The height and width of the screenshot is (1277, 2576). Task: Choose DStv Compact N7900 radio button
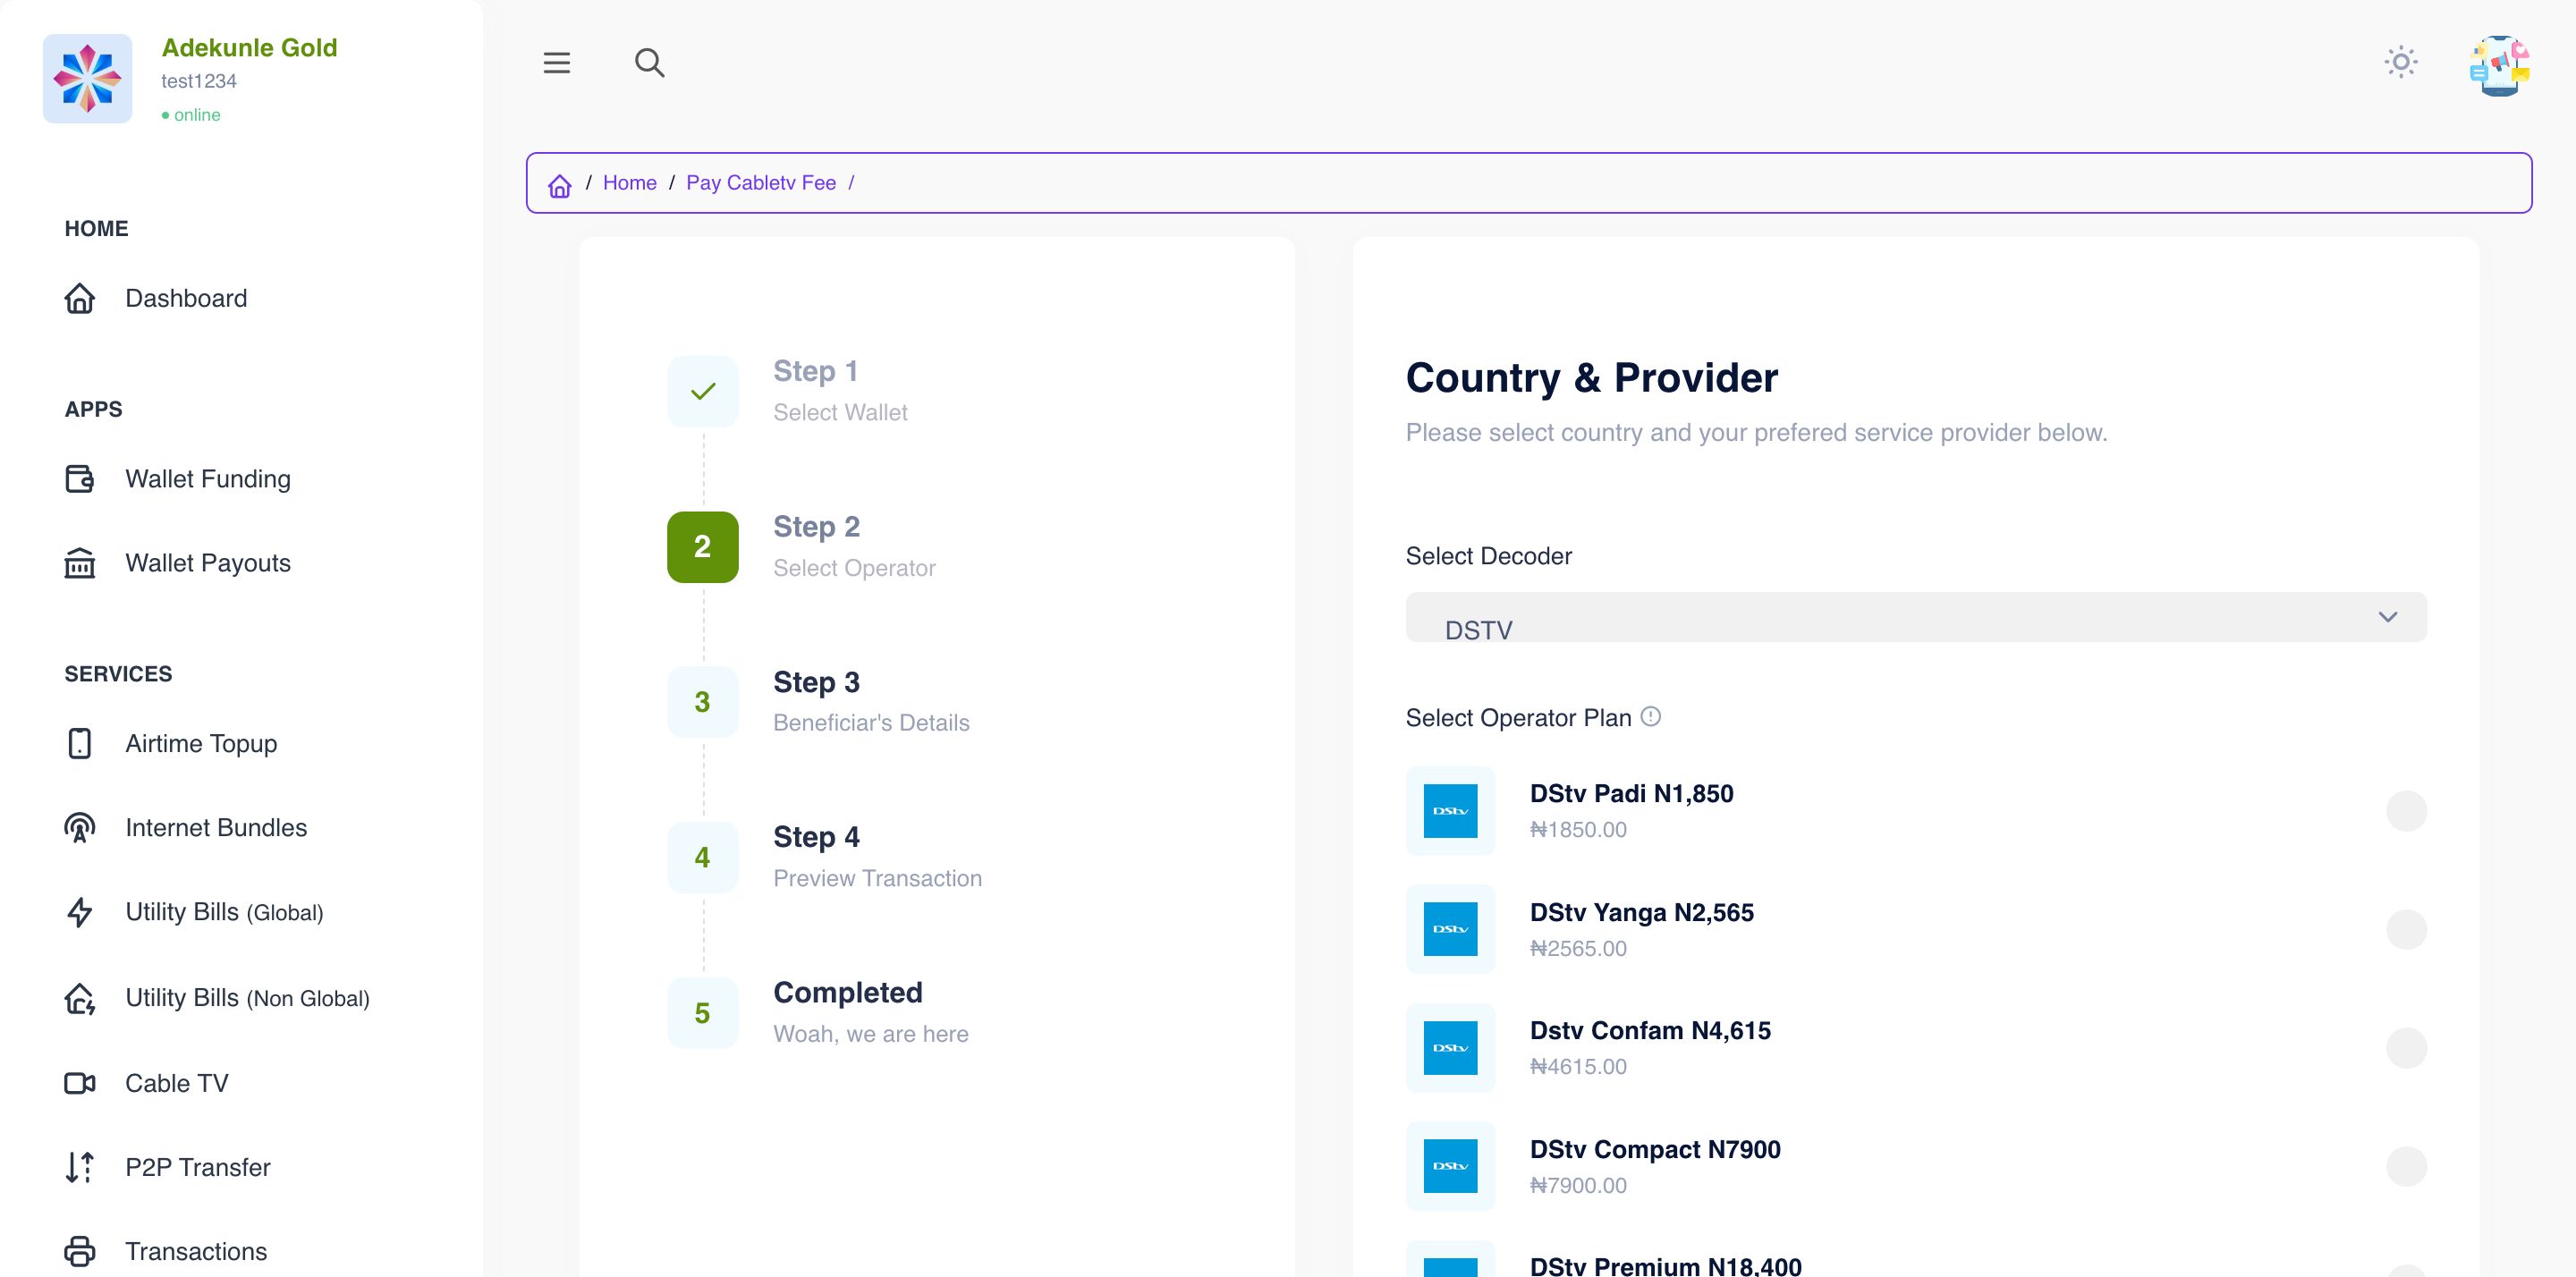click(2405, 1166)
